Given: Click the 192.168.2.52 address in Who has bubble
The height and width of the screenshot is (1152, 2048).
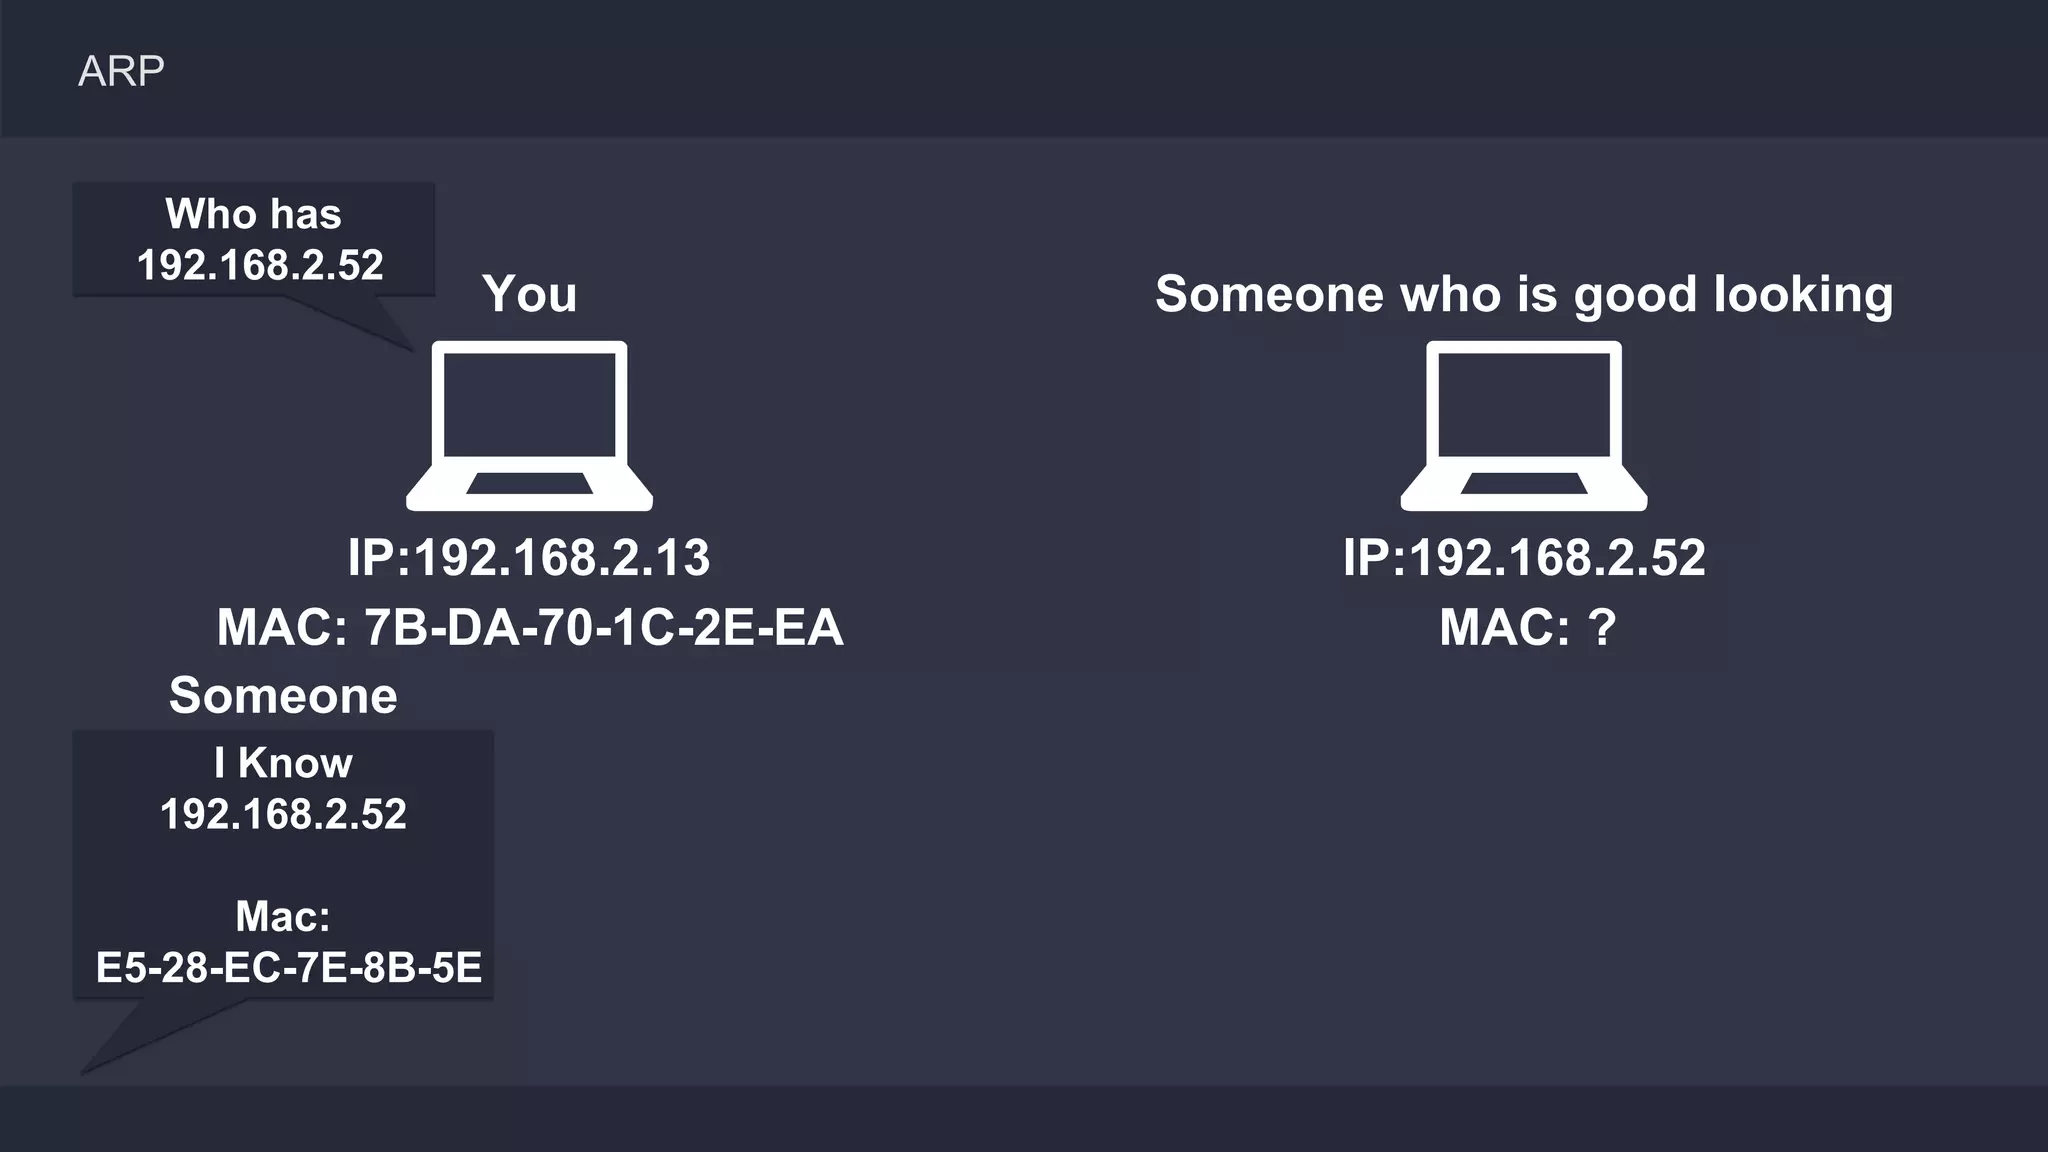Looking at the screenshot, I should pyautogui.click(x=260, y=265).
